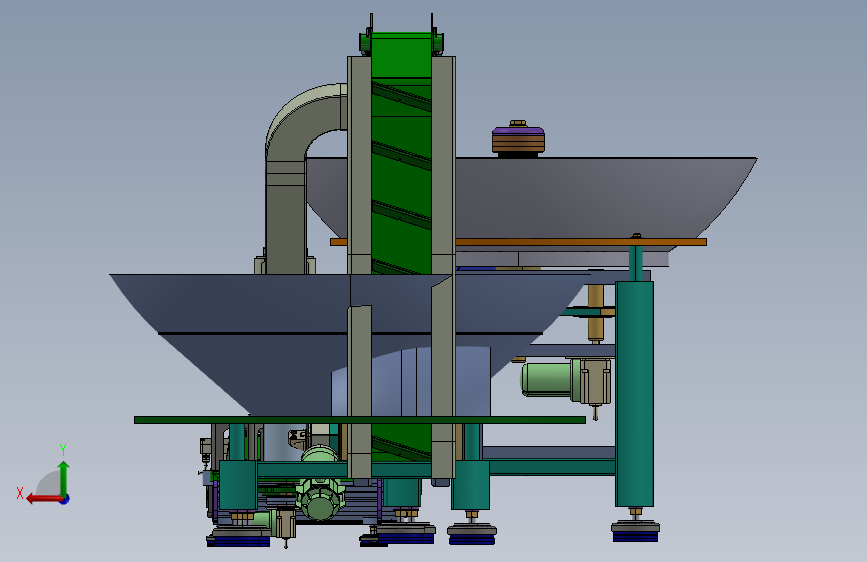This screenshot has height=562, width=867.
Task: Click the red X axis arrow of the triad
Action: tap(43, 499)
